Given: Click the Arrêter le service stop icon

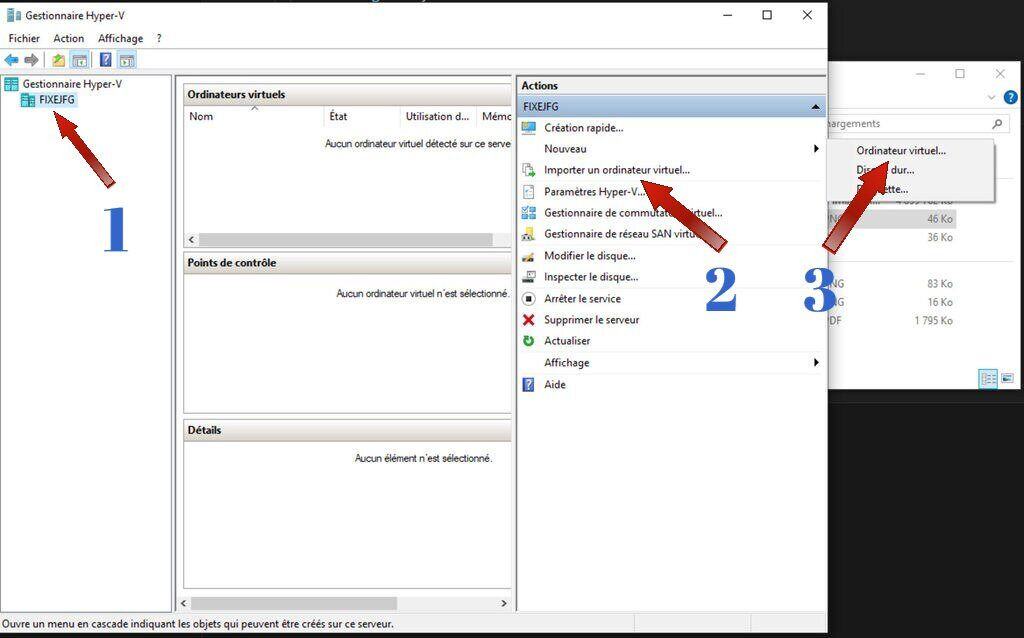Looking at the screenshot, I should click(x=529, y=298).
